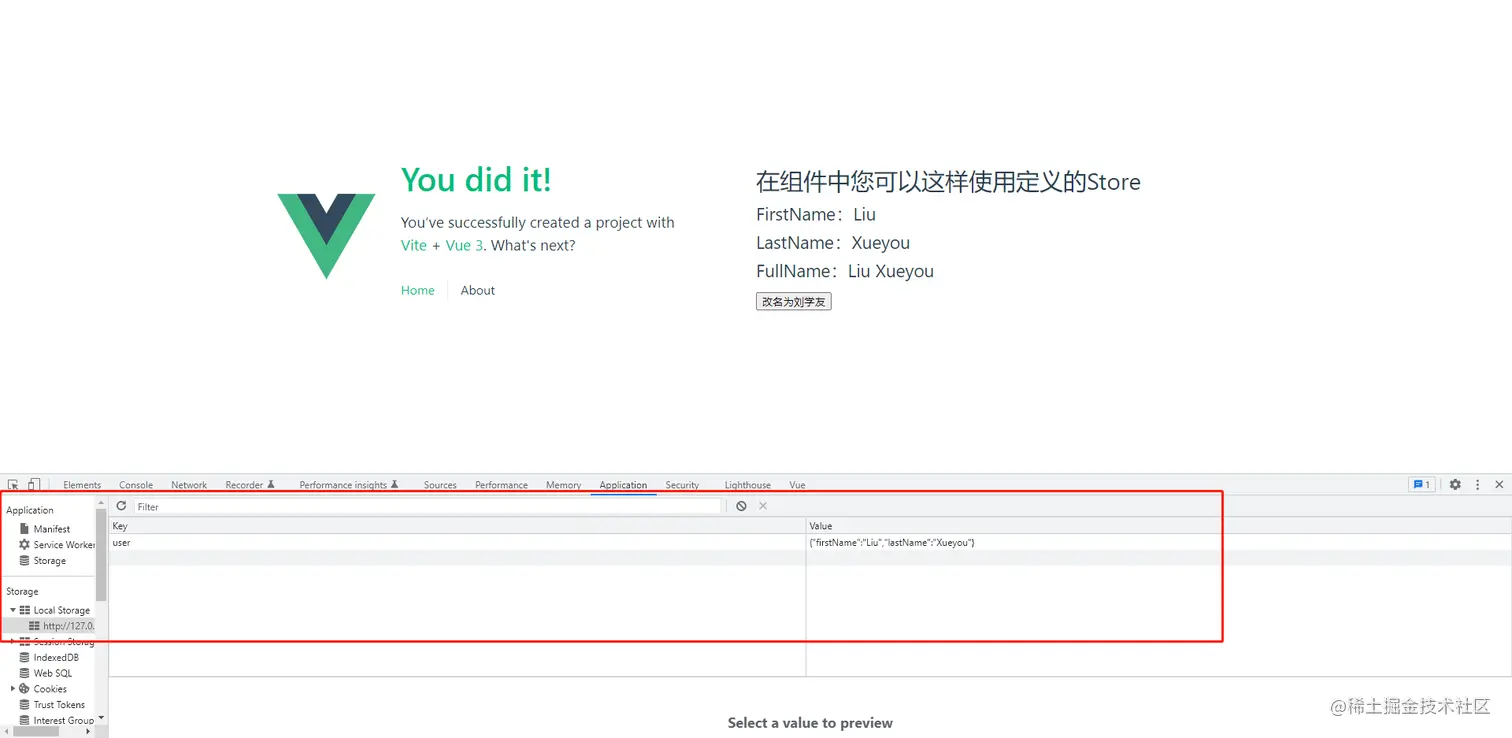Click the 'FullName: Liu Xueyou' text
Screen dimensions: 1512x738
click(845, 271)
